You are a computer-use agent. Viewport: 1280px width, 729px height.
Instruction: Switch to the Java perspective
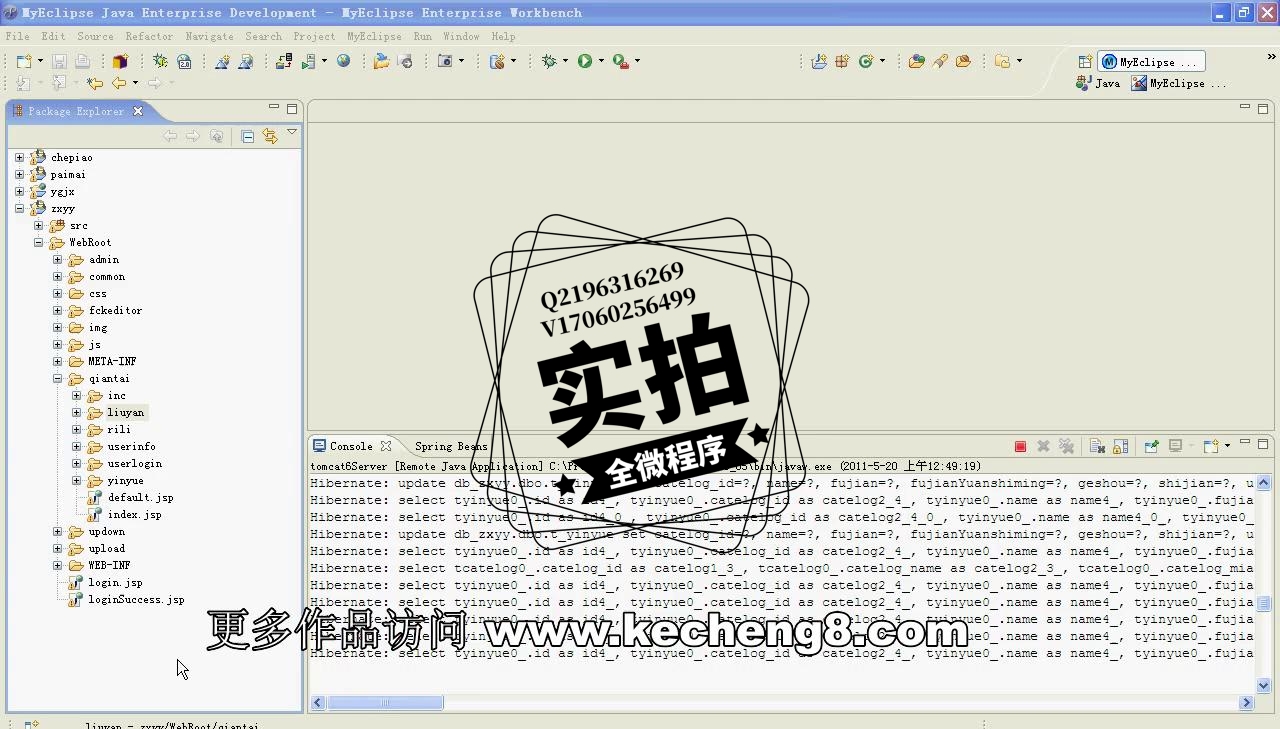[x=1098, y=84]
